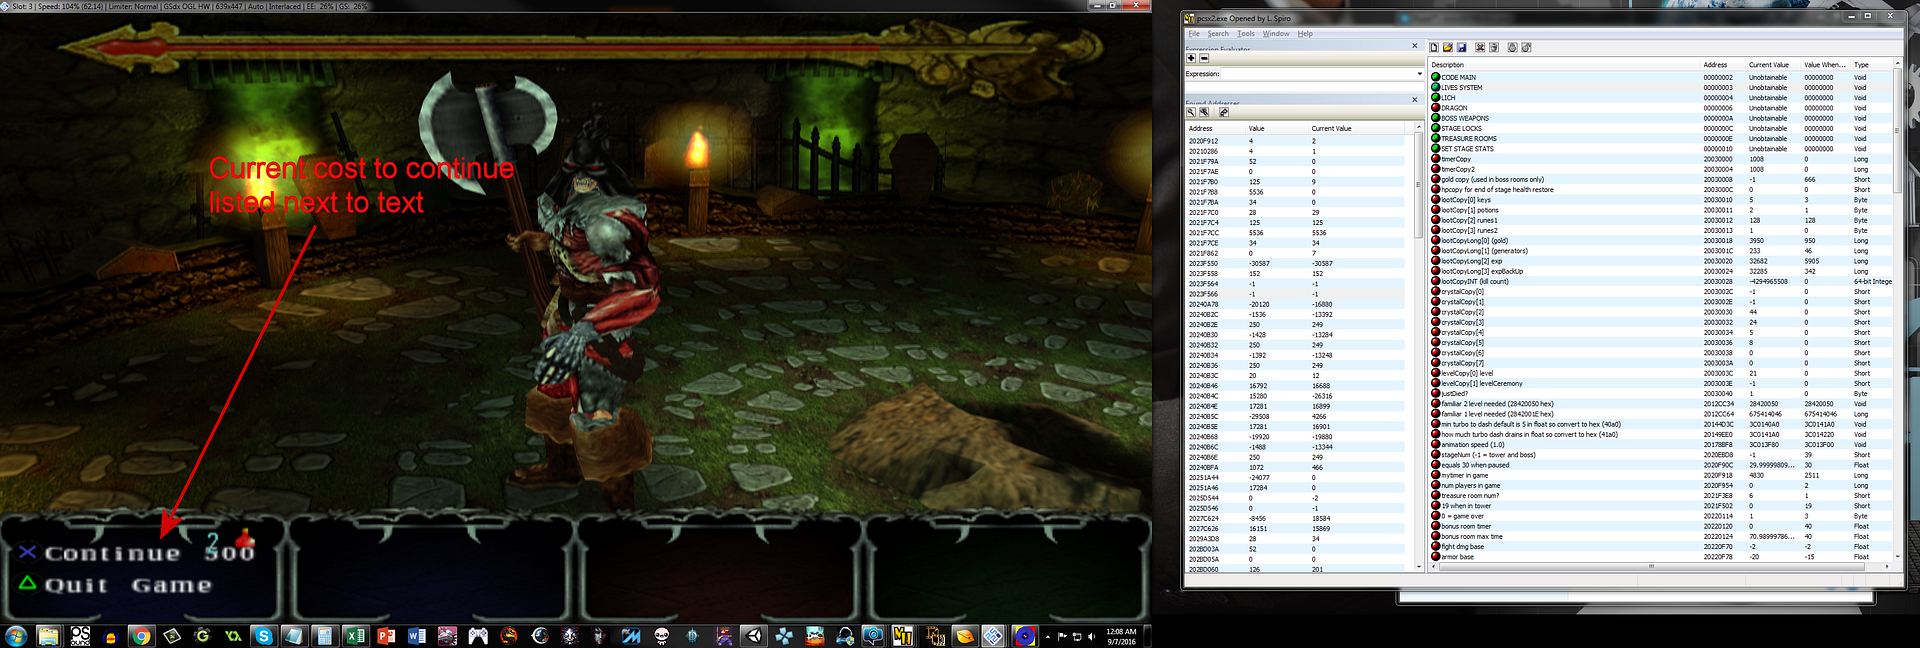Click the gamepad controller taskbar icon
1920x648 pixels.
tap(478, 636)
